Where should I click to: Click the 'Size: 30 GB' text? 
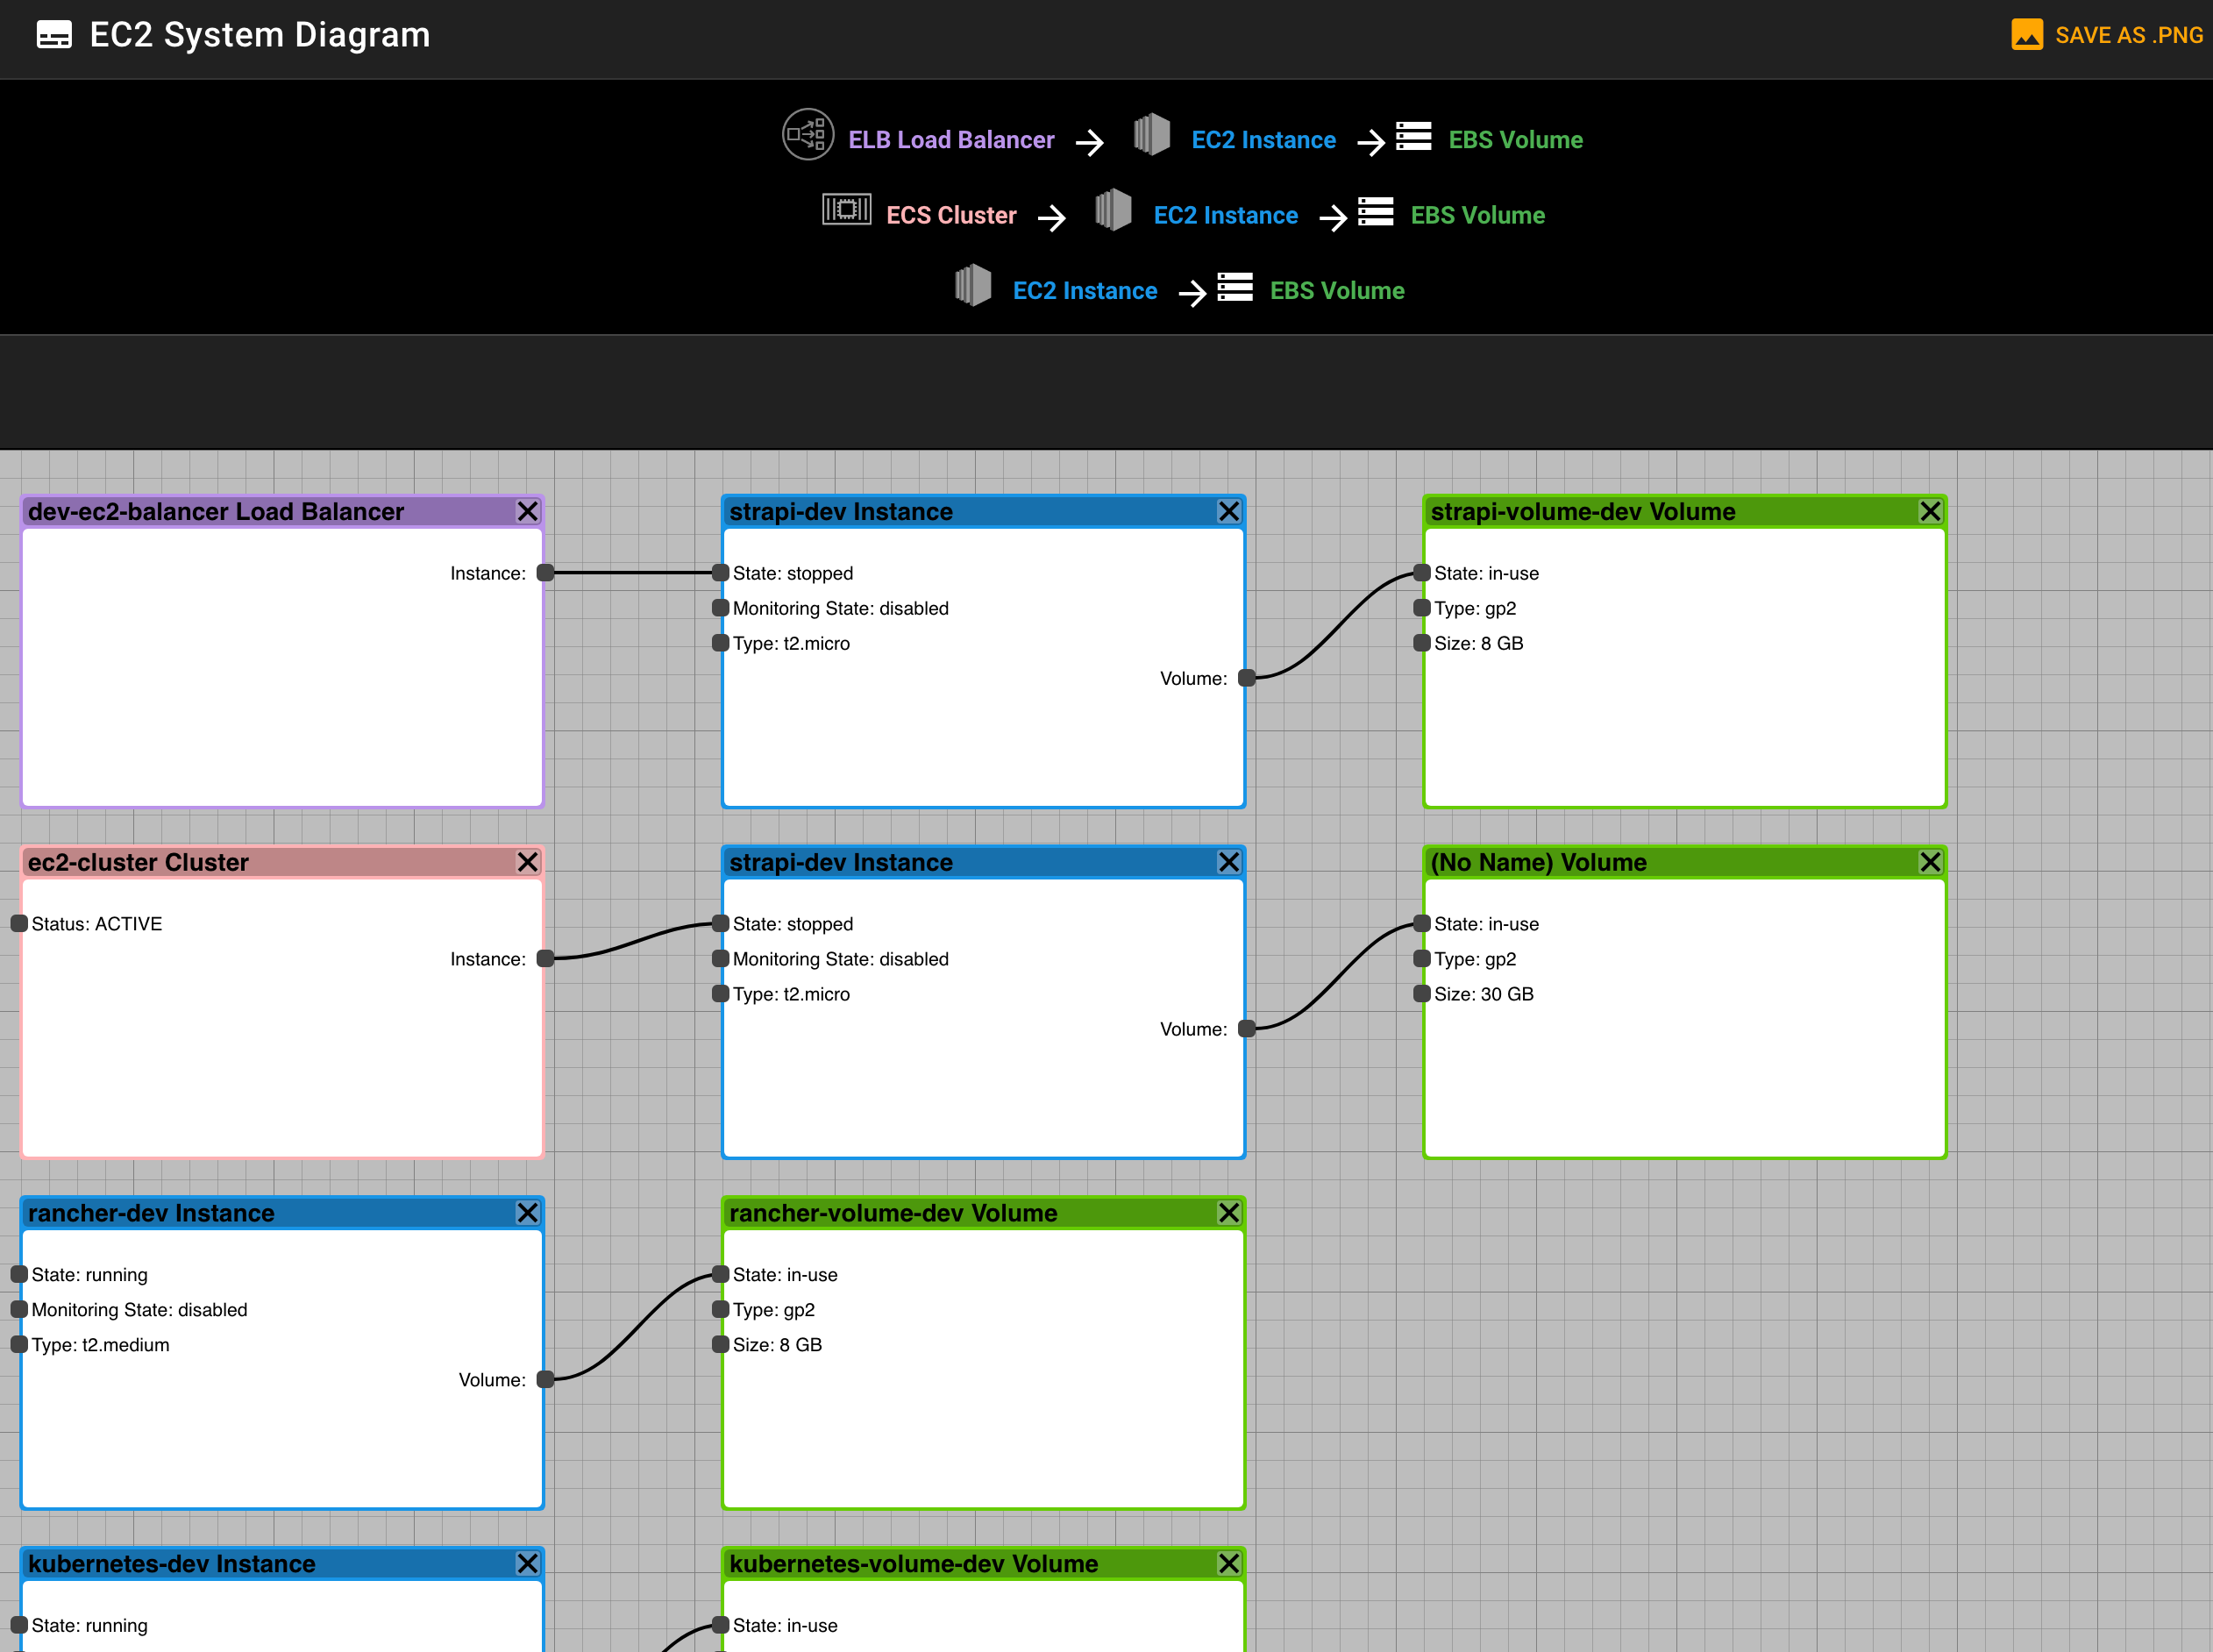point(1484,994)
